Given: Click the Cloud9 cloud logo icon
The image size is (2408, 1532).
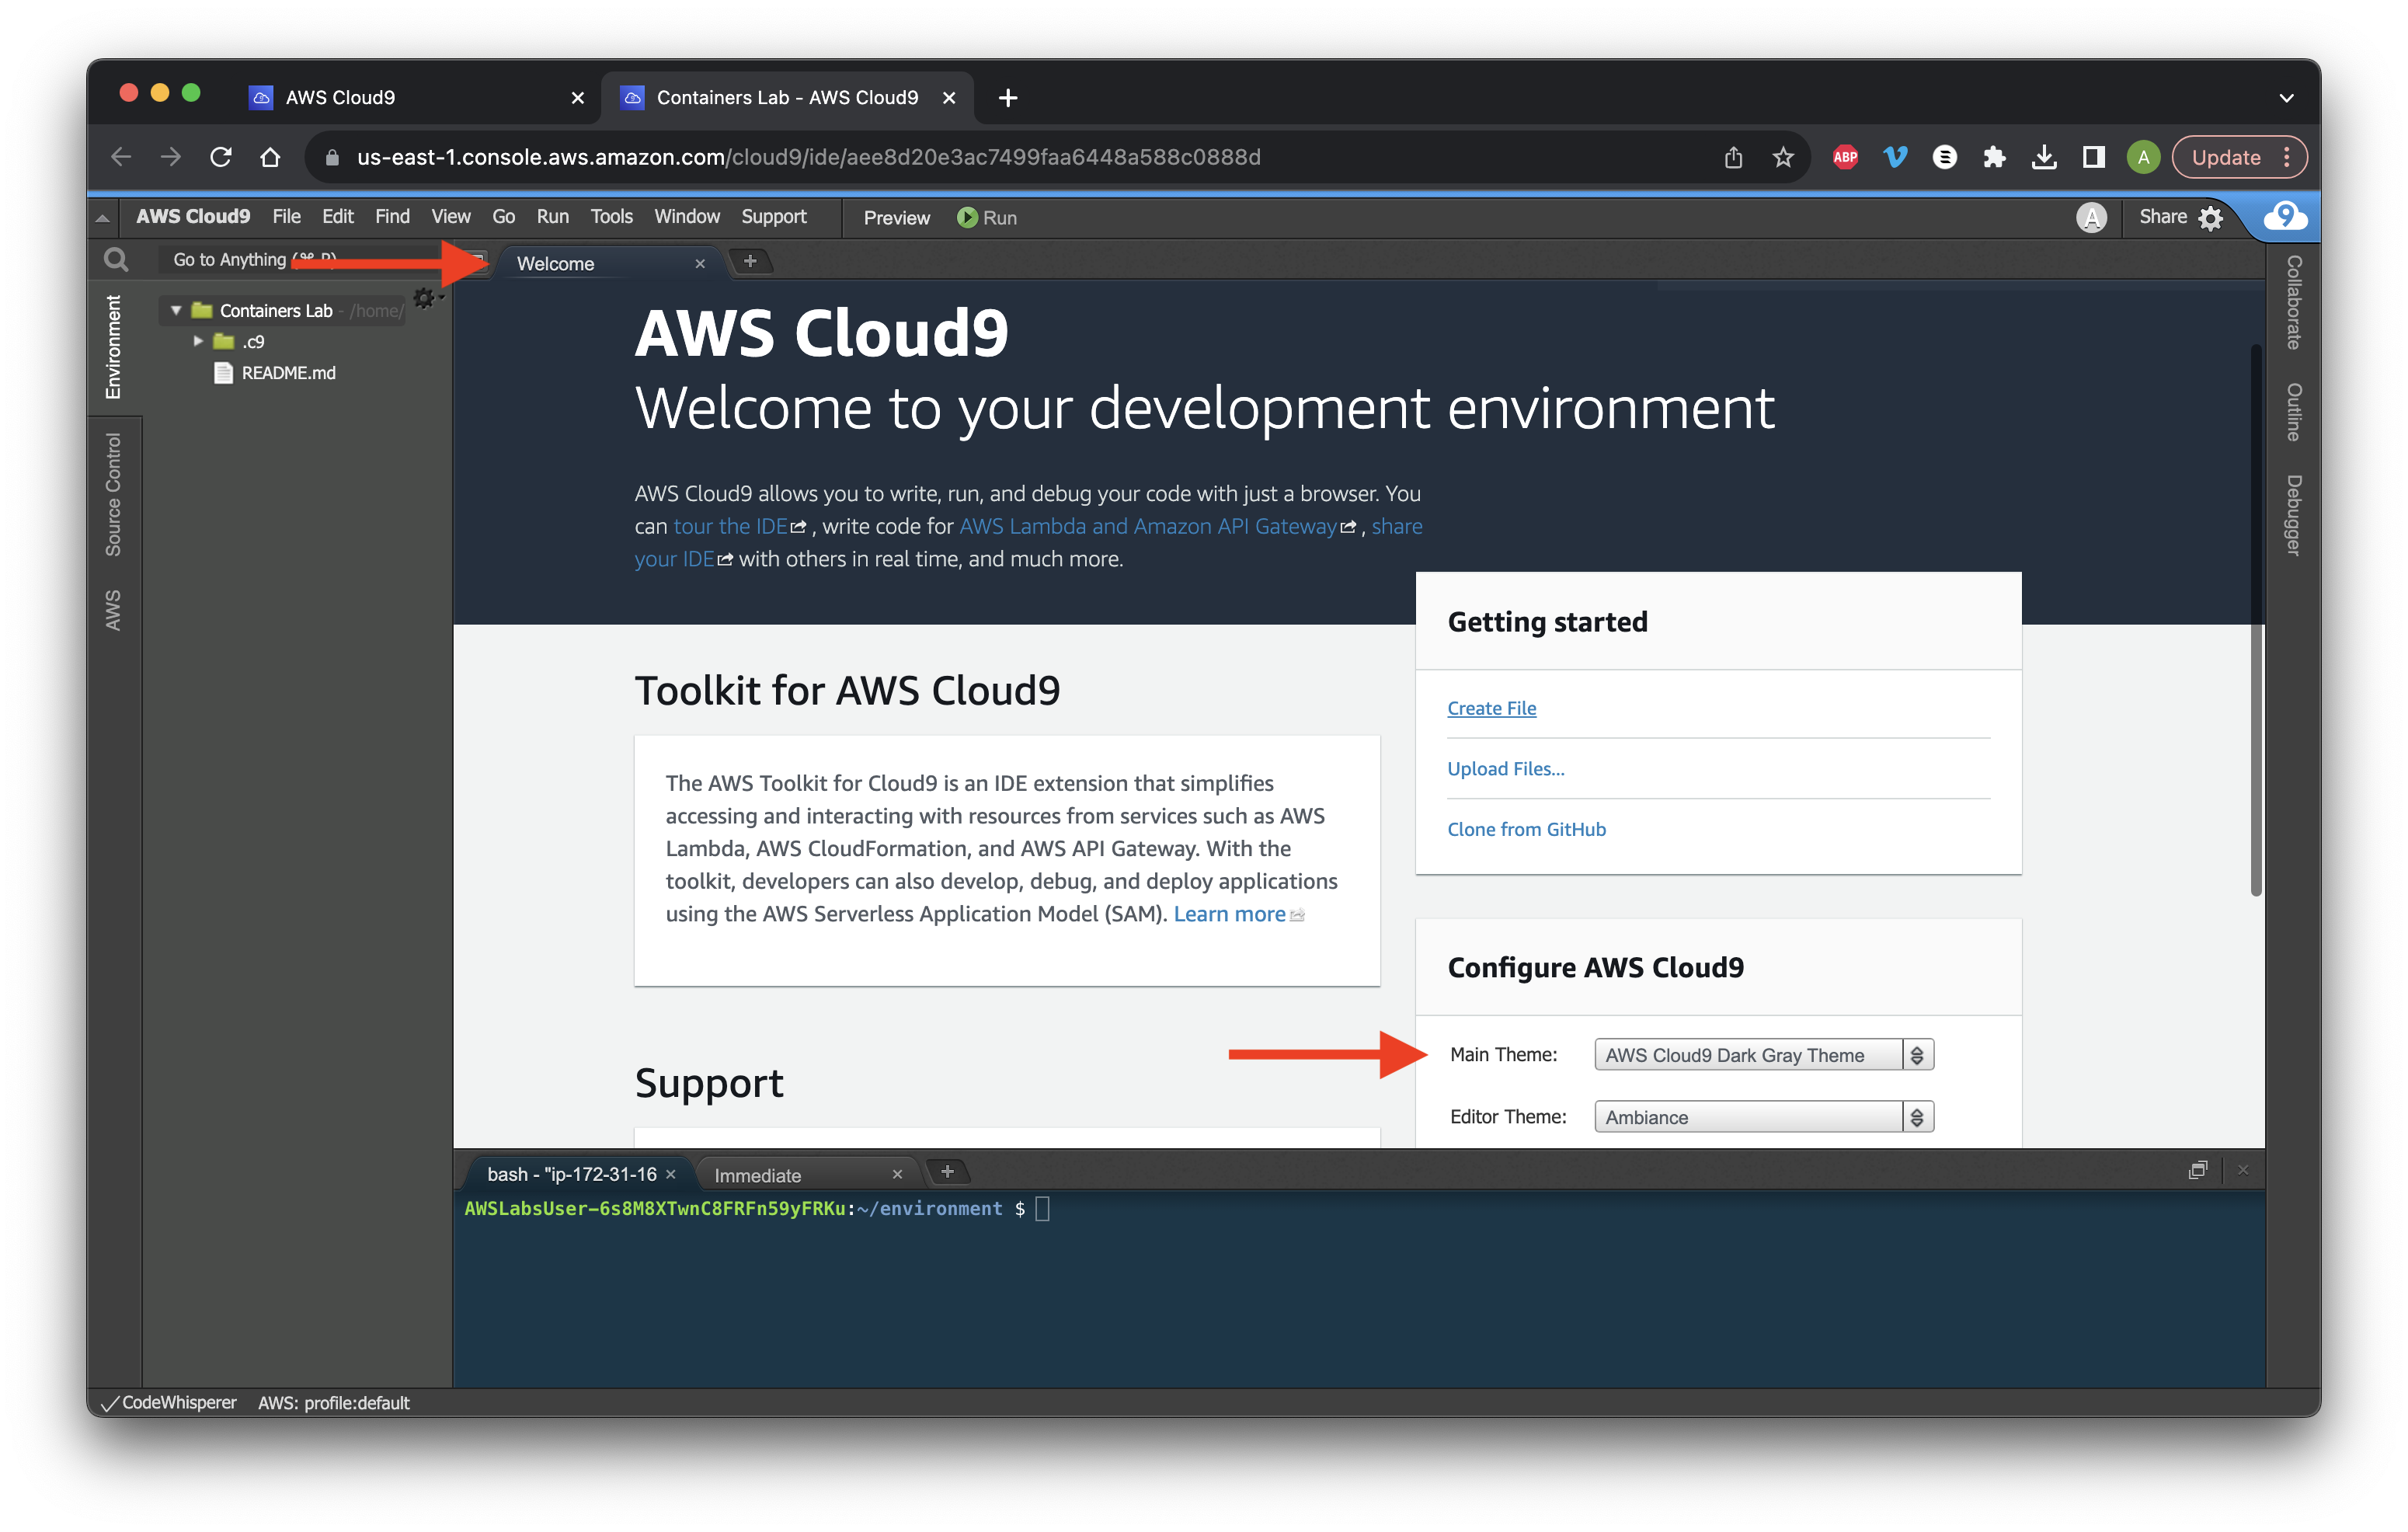Looking at the screenshot, I should (x=2285, y=216).
